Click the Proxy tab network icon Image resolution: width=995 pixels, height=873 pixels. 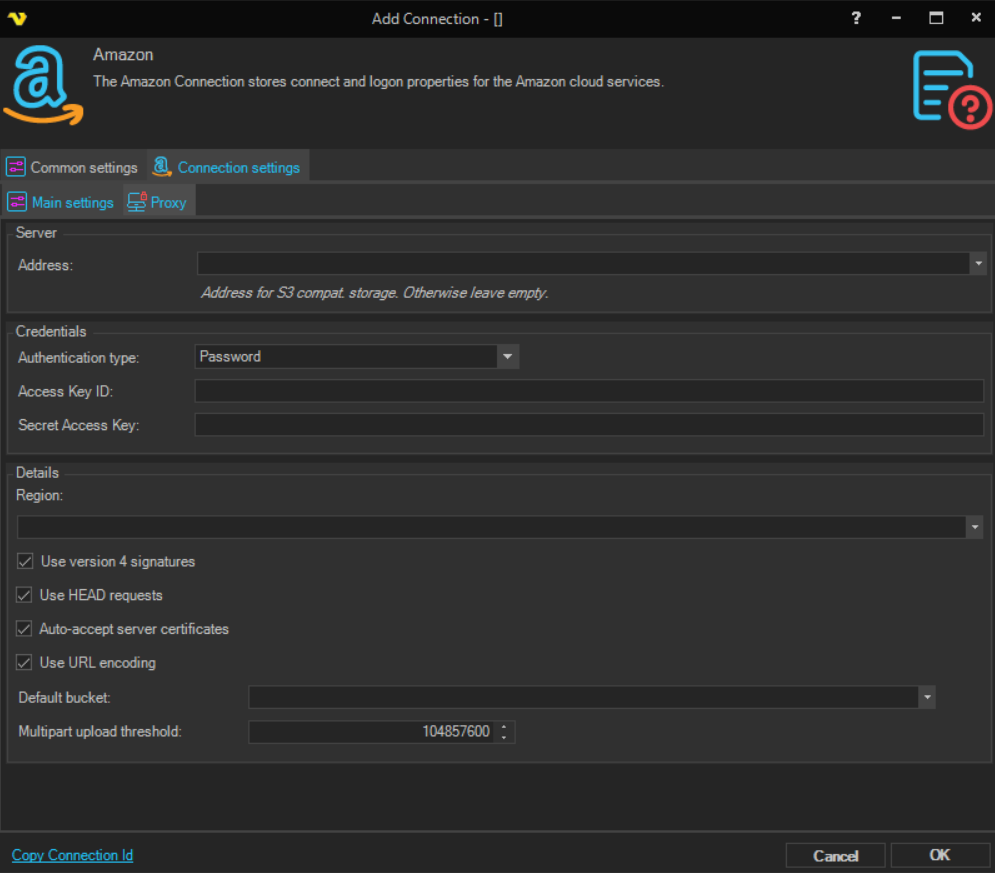137,202
